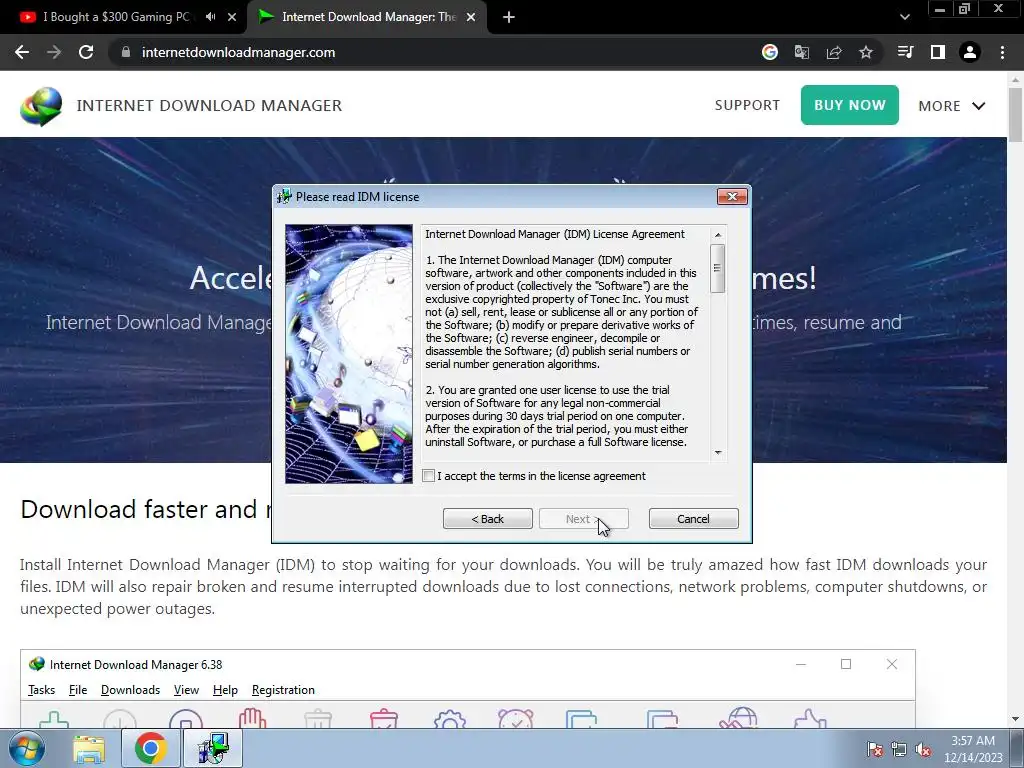Mute the YouTube tab audio icon
The width and height of the screenshot is (1024, 768).
point(210,17)
